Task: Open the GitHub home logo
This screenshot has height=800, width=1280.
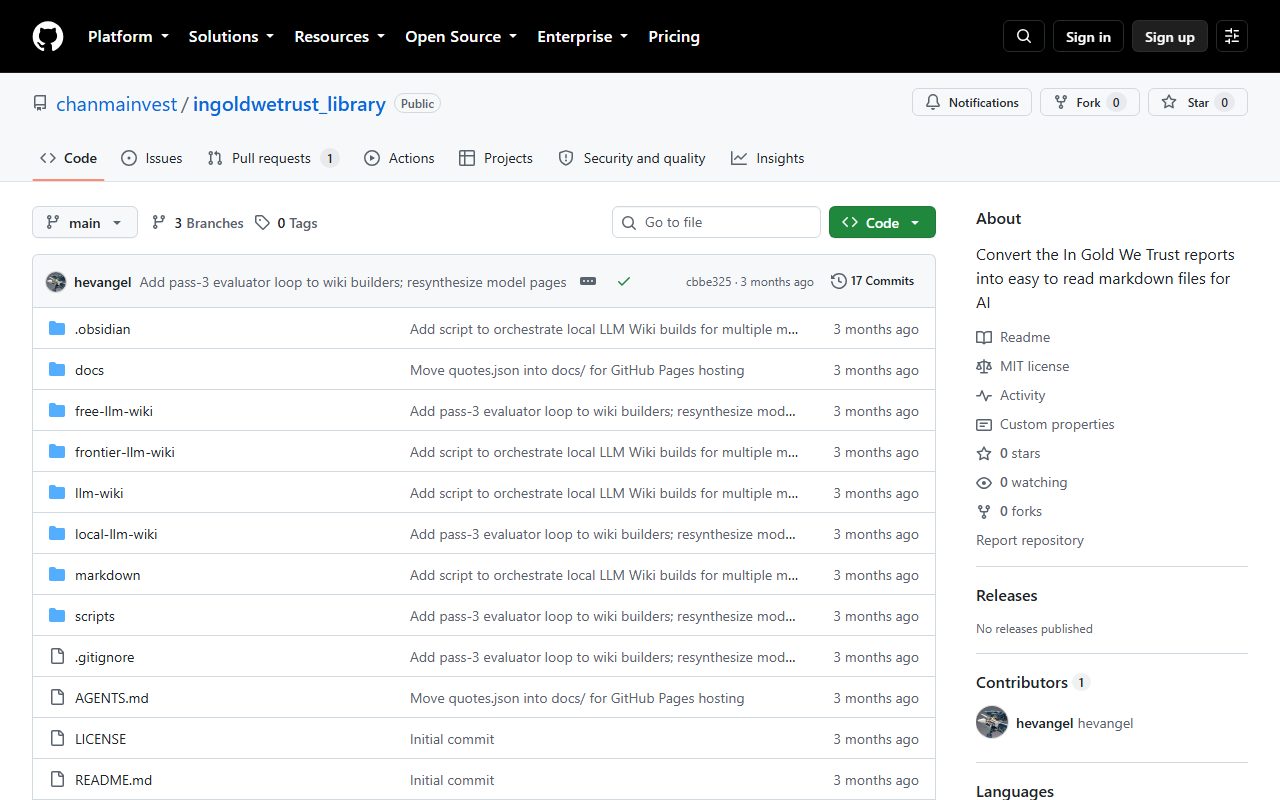Action: pyautogui.click(x=48, y=37)
